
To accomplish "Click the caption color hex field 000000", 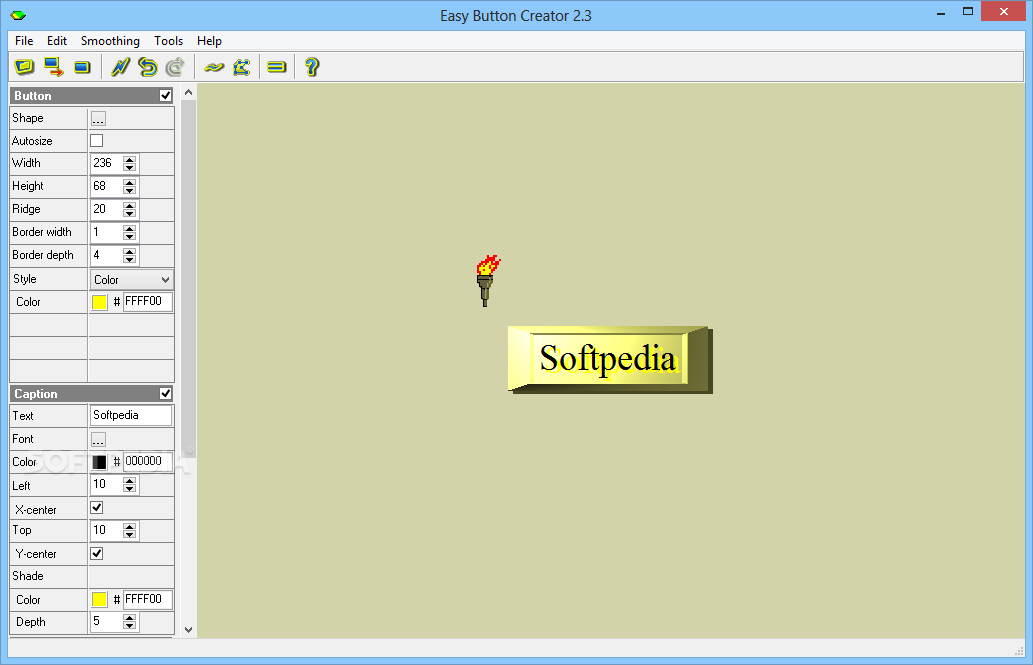I will (x=148, y=461).
